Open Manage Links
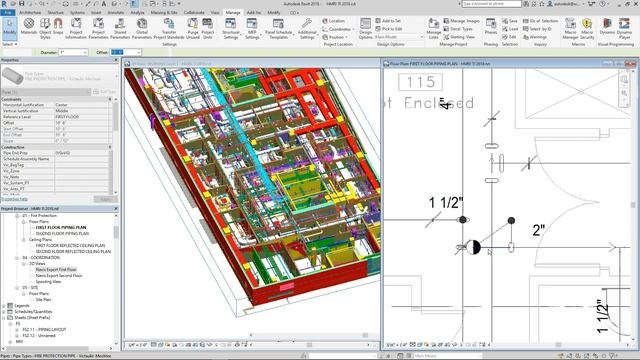 tap(433, 28)
